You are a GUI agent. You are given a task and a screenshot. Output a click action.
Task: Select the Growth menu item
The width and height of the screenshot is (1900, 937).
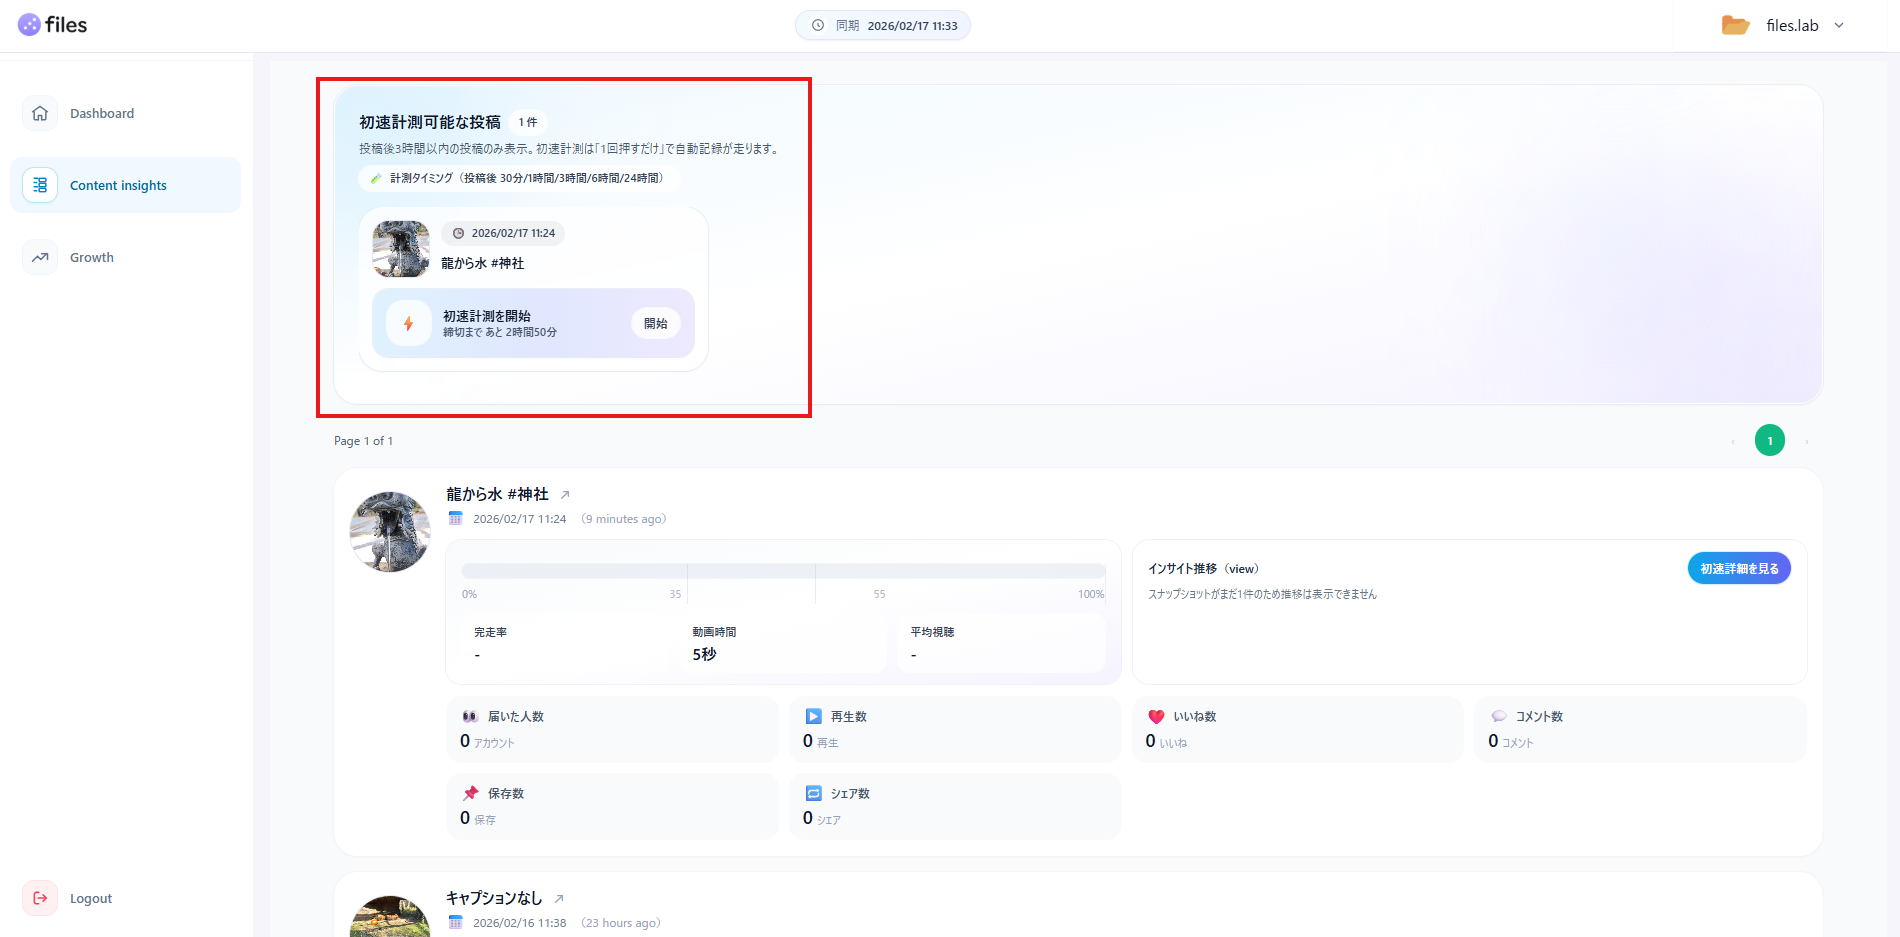[92, 257]
